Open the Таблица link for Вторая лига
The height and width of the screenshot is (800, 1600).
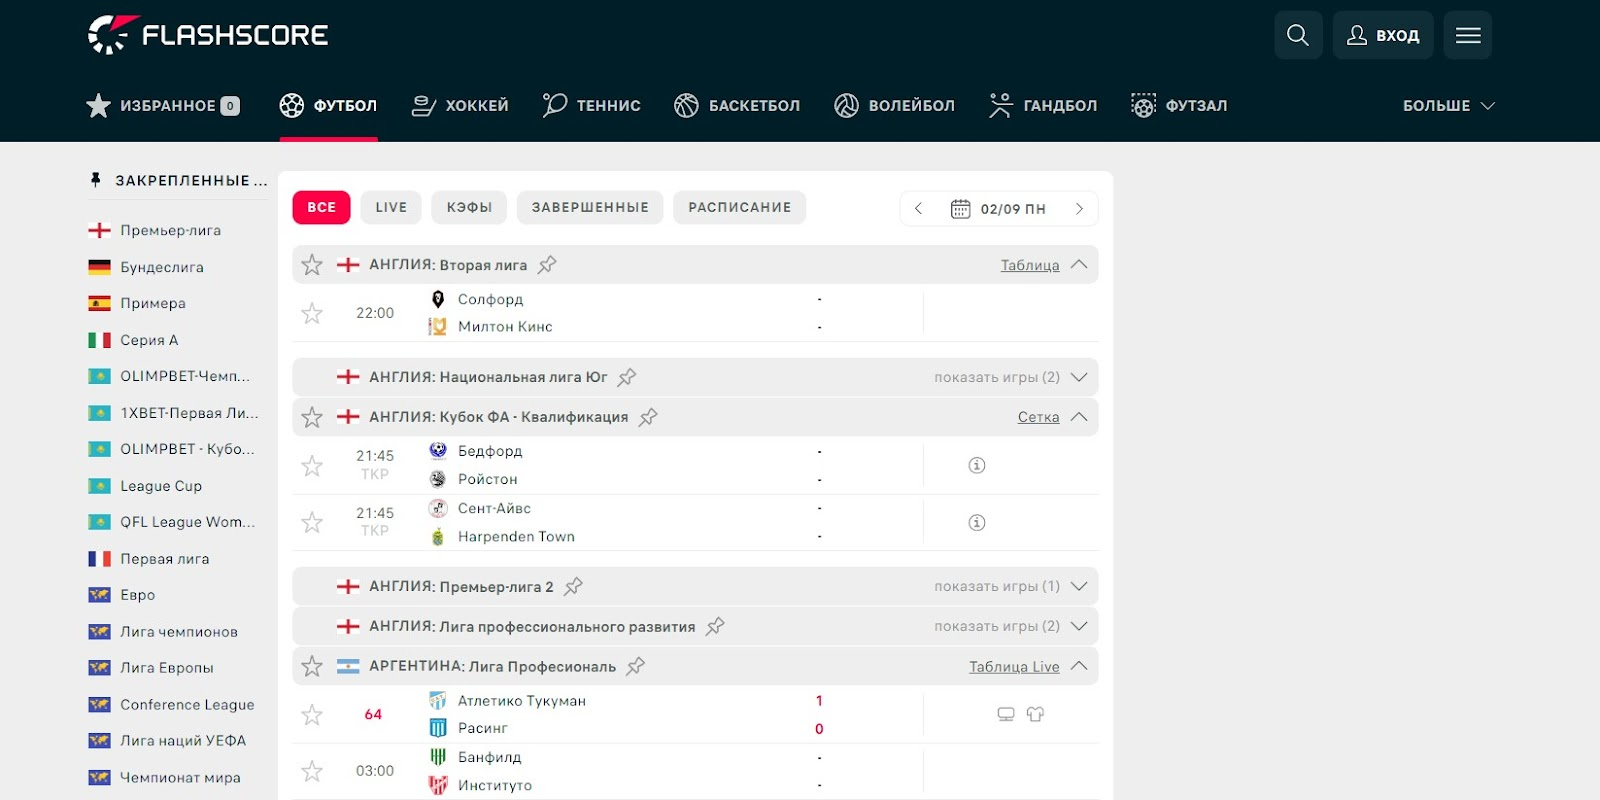[1029, 265]
